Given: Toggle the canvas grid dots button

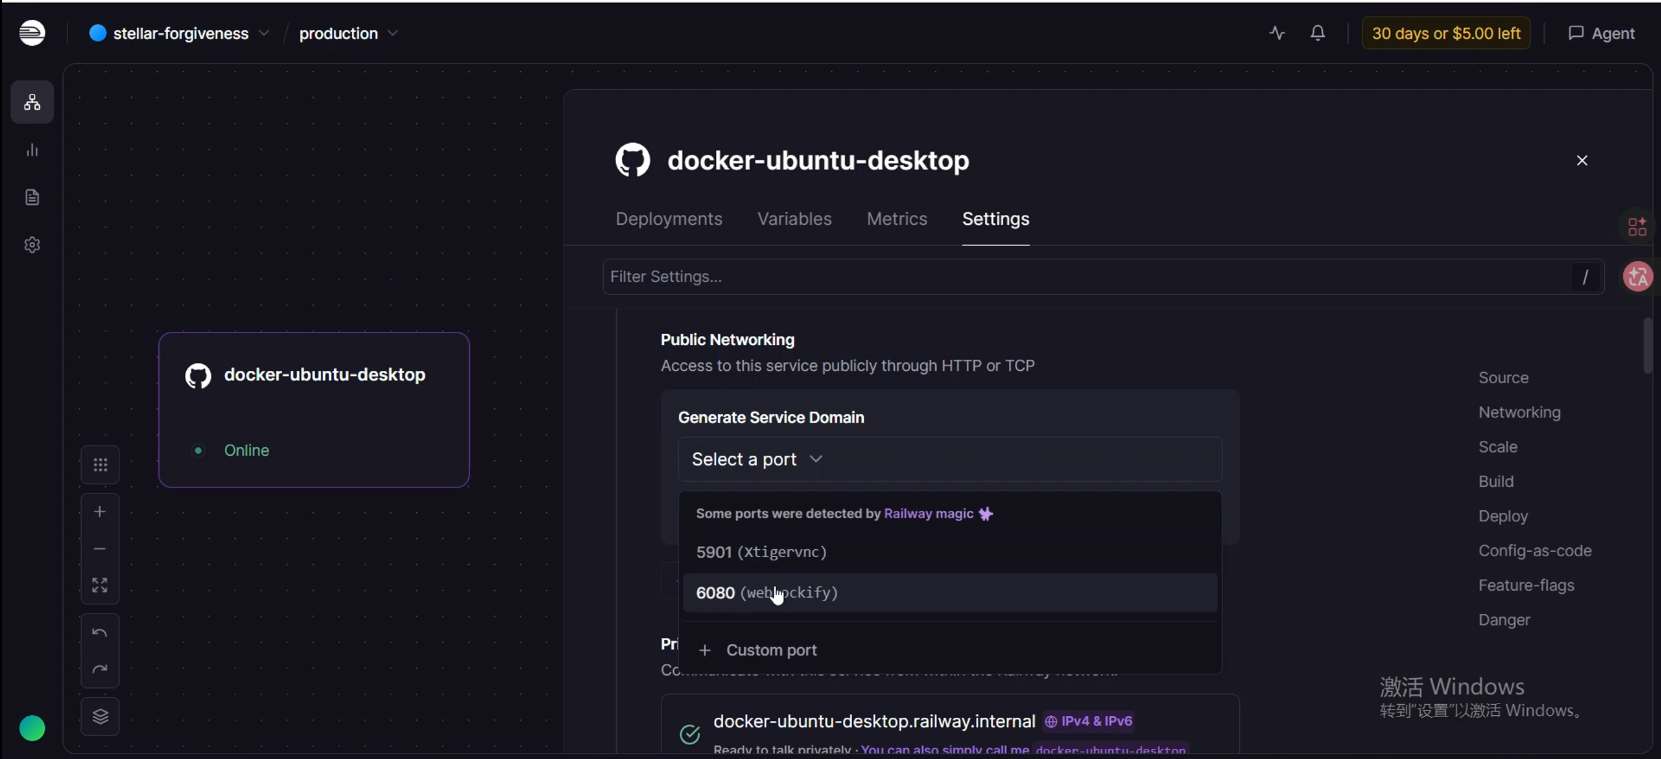Looking at the screenshot, I should click(100, 465).
